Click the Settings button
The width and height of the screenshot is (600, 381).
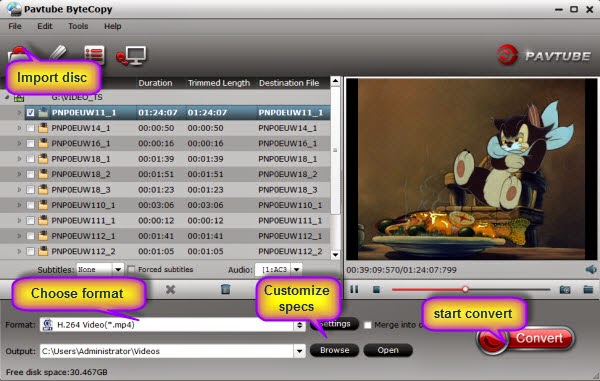[335, 324]
